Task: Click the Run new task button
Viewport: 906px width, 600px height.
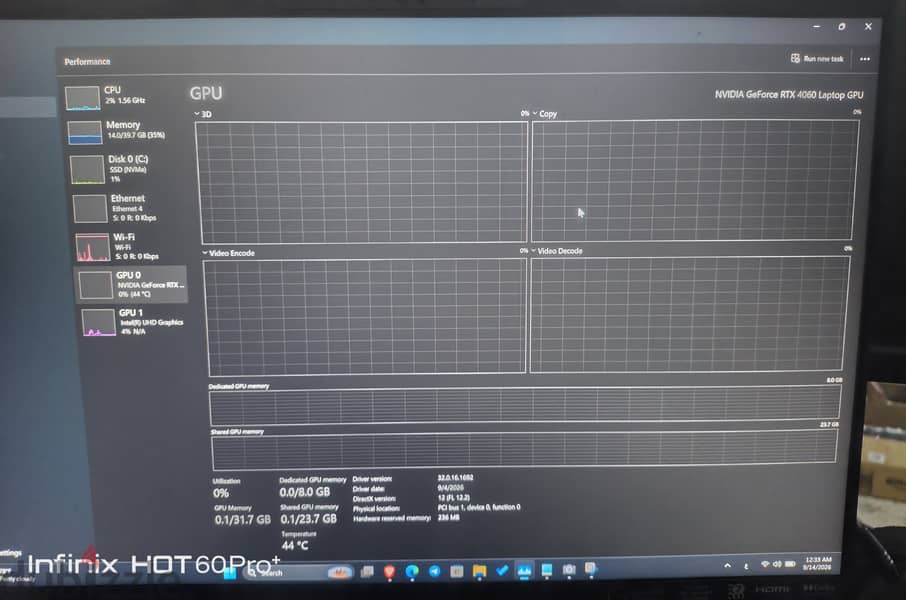Action: pyautogui.click(x=817, y=59)
